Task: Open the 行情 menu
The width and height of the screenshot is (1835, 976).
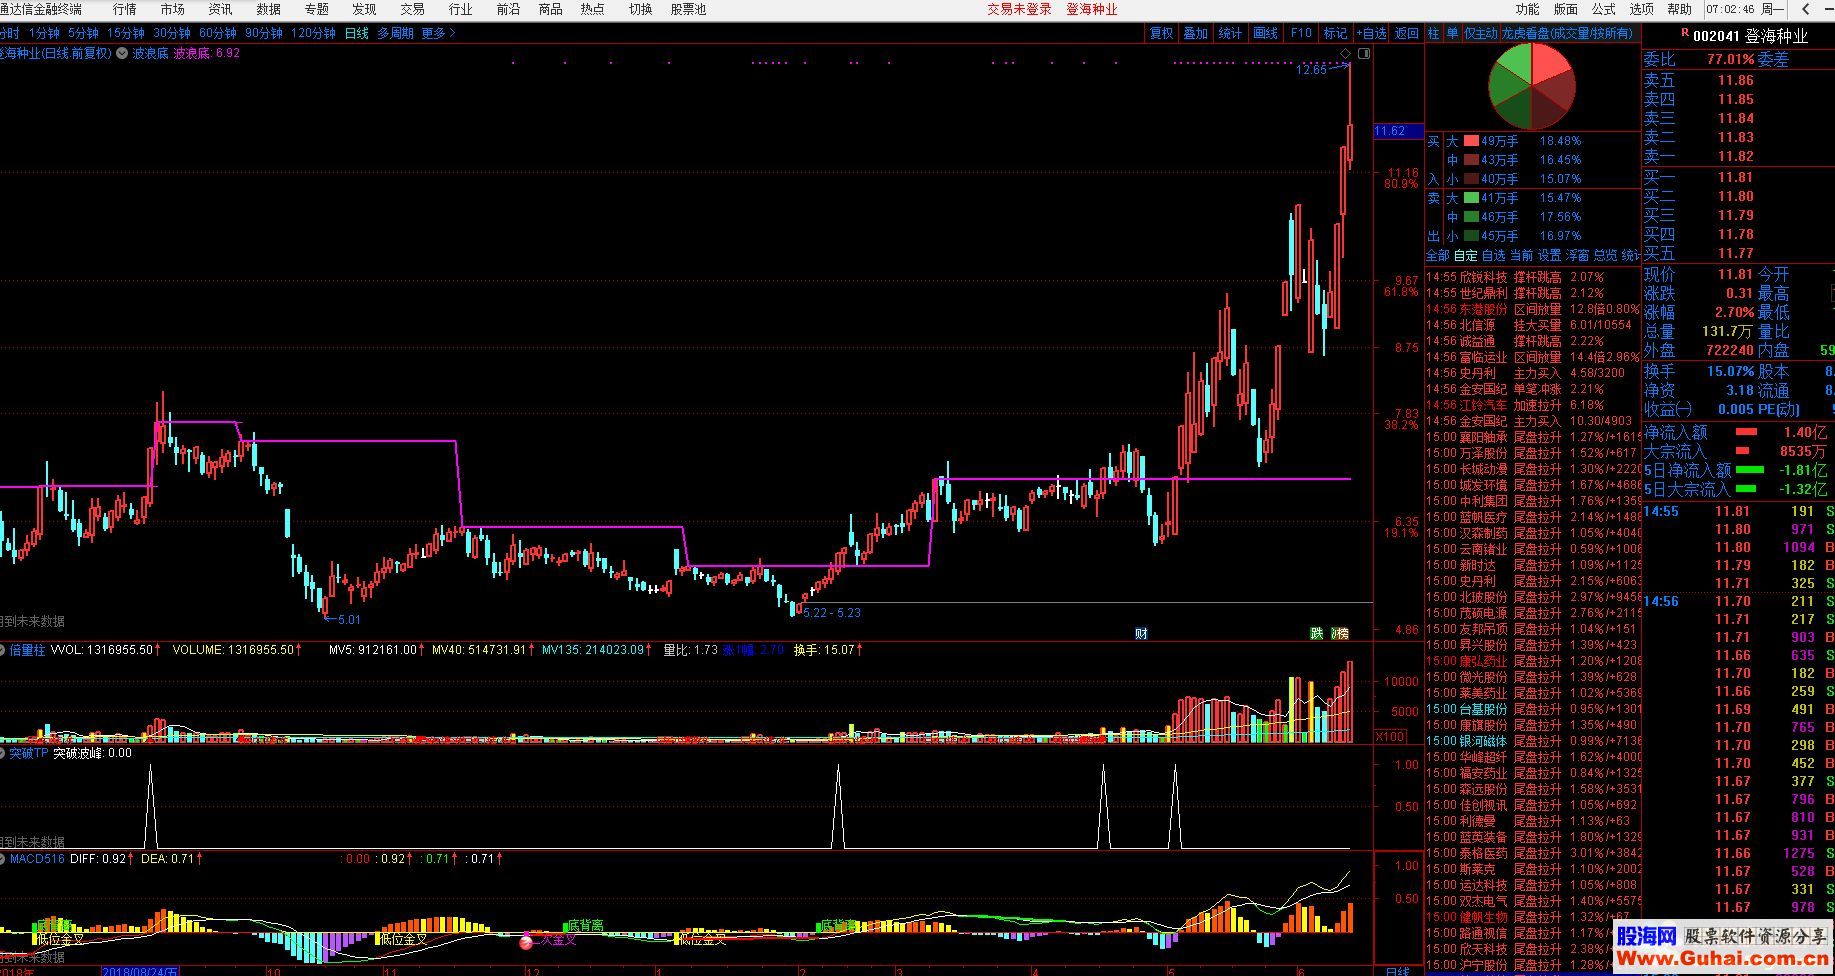Action: click(x=124, y=9)
